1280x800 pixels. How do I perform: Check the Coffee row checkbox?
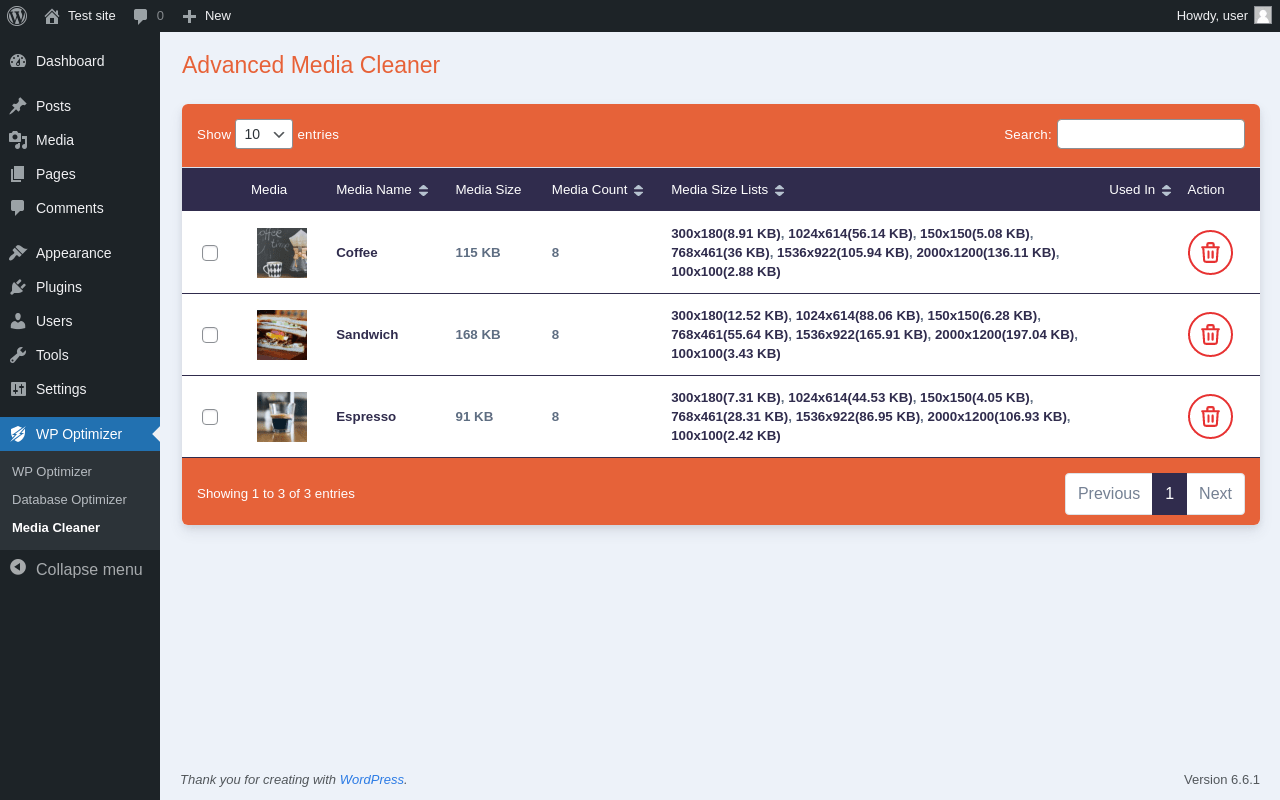click(210, 253)
